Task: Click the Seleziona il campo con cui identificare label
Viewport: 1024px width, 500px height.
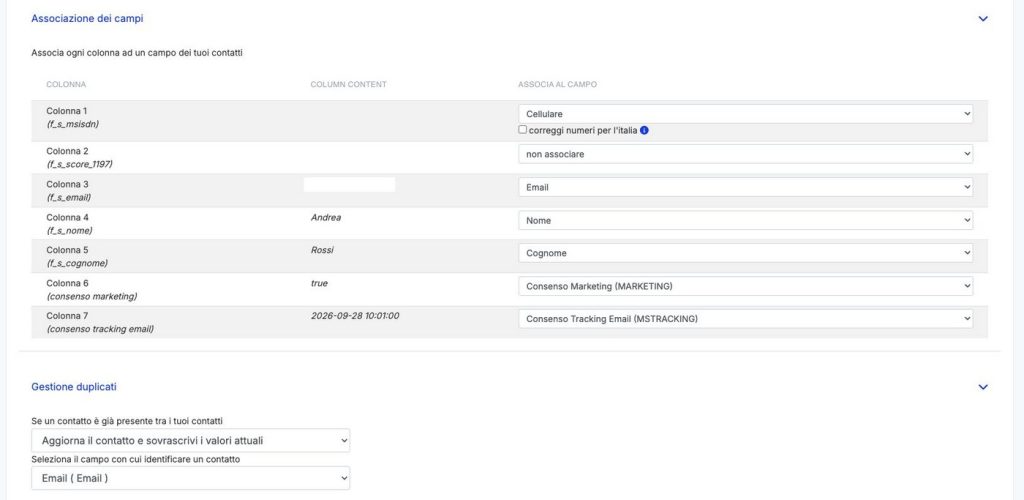Action: pyautogui.click(x=136, y=460)
